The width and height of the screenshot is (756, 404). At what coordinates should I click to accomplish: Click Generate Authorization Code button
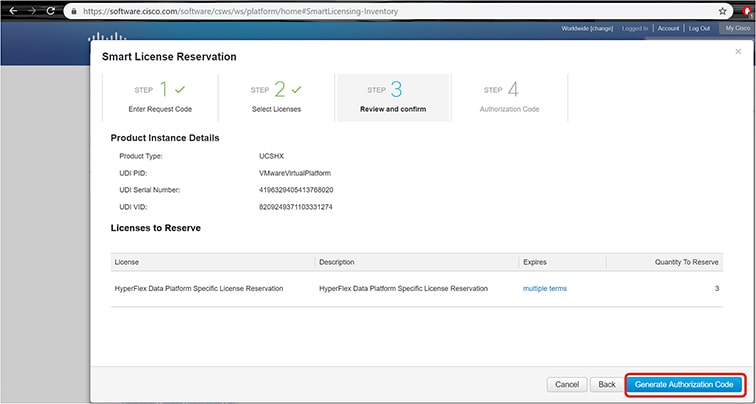click(x=684, y=385)
